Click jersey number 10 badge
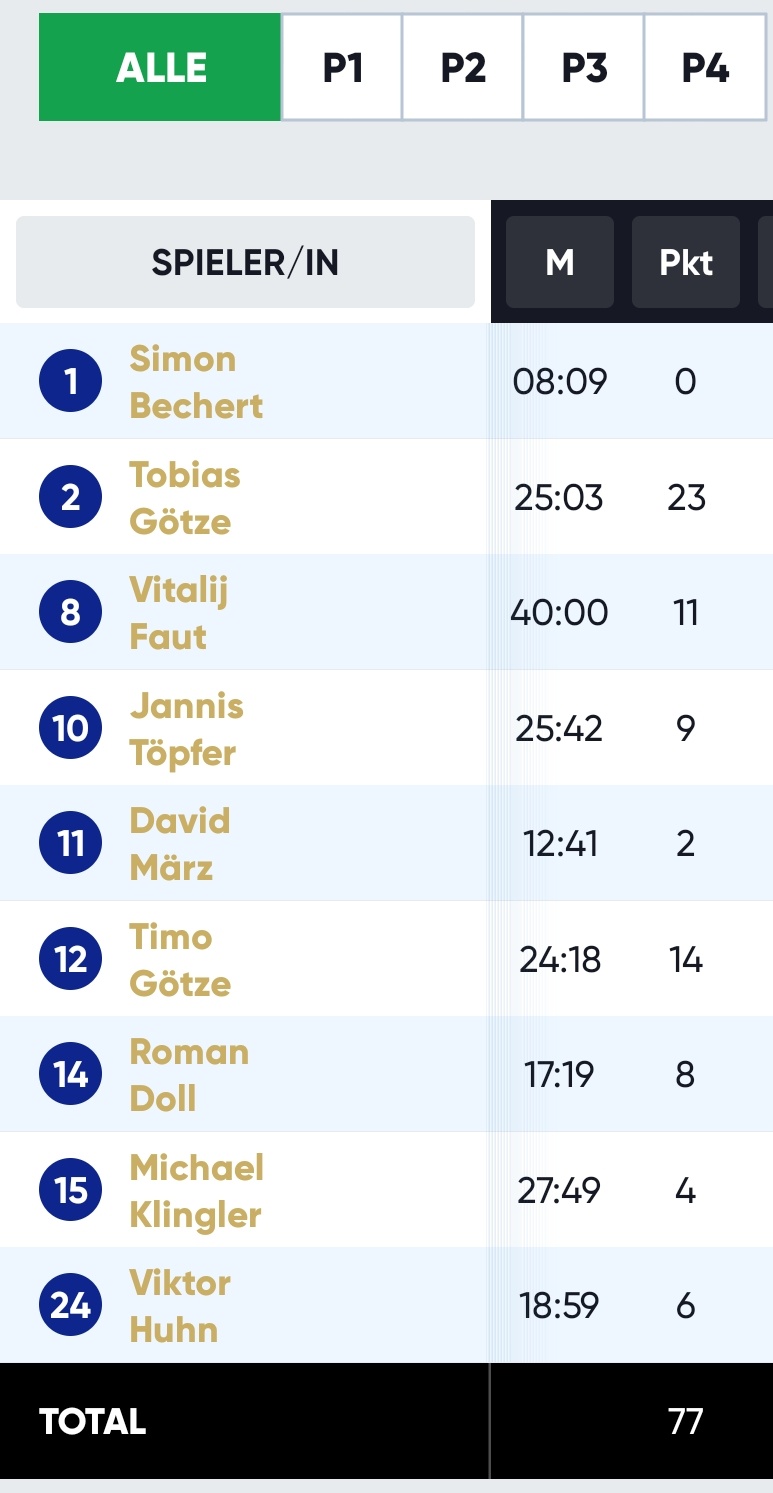Screen dimensions: 773x1493 click(70, 728)
